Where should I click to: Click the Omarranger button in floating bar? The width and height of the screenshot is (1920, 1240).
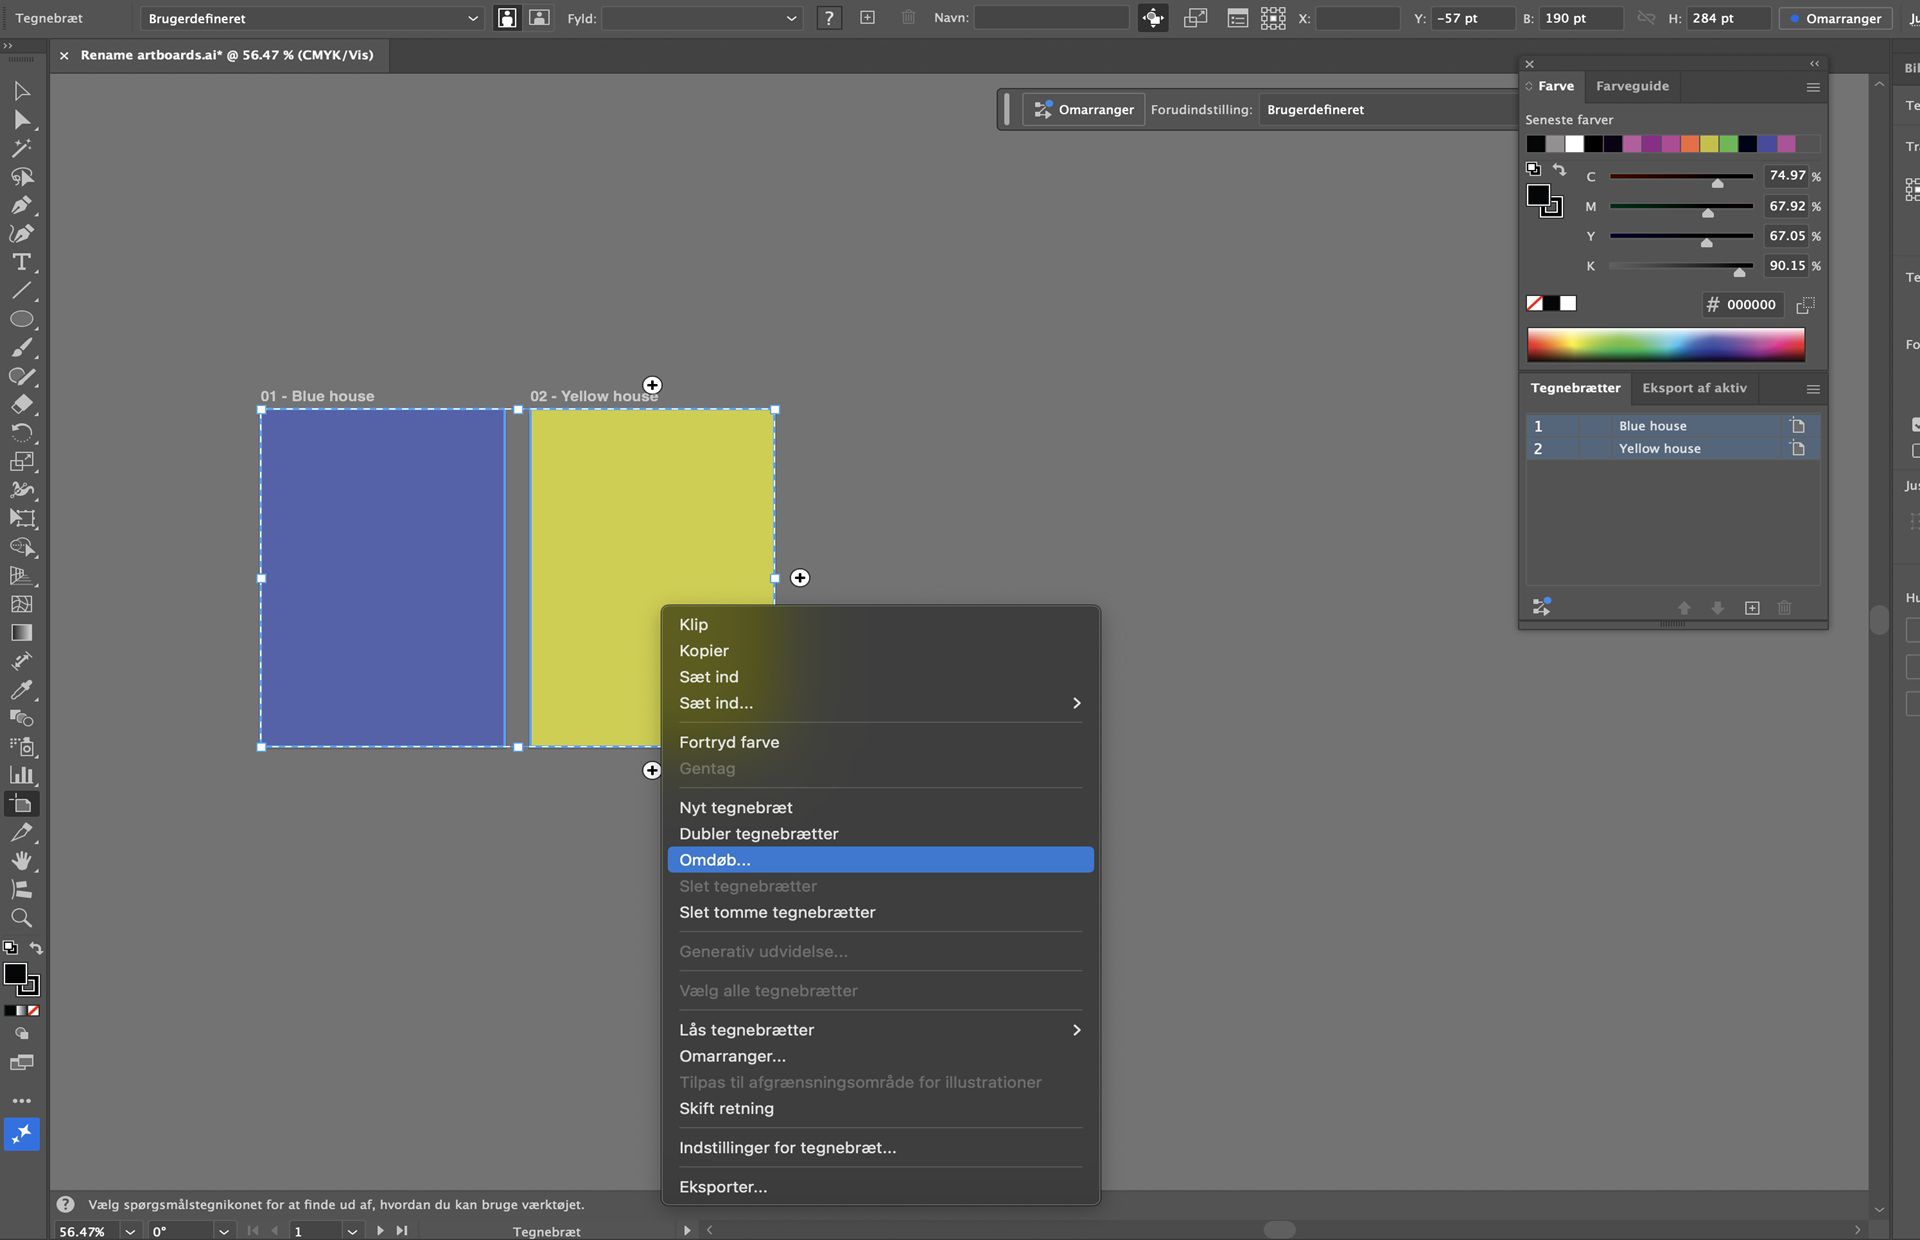[x=1083, y=110]
